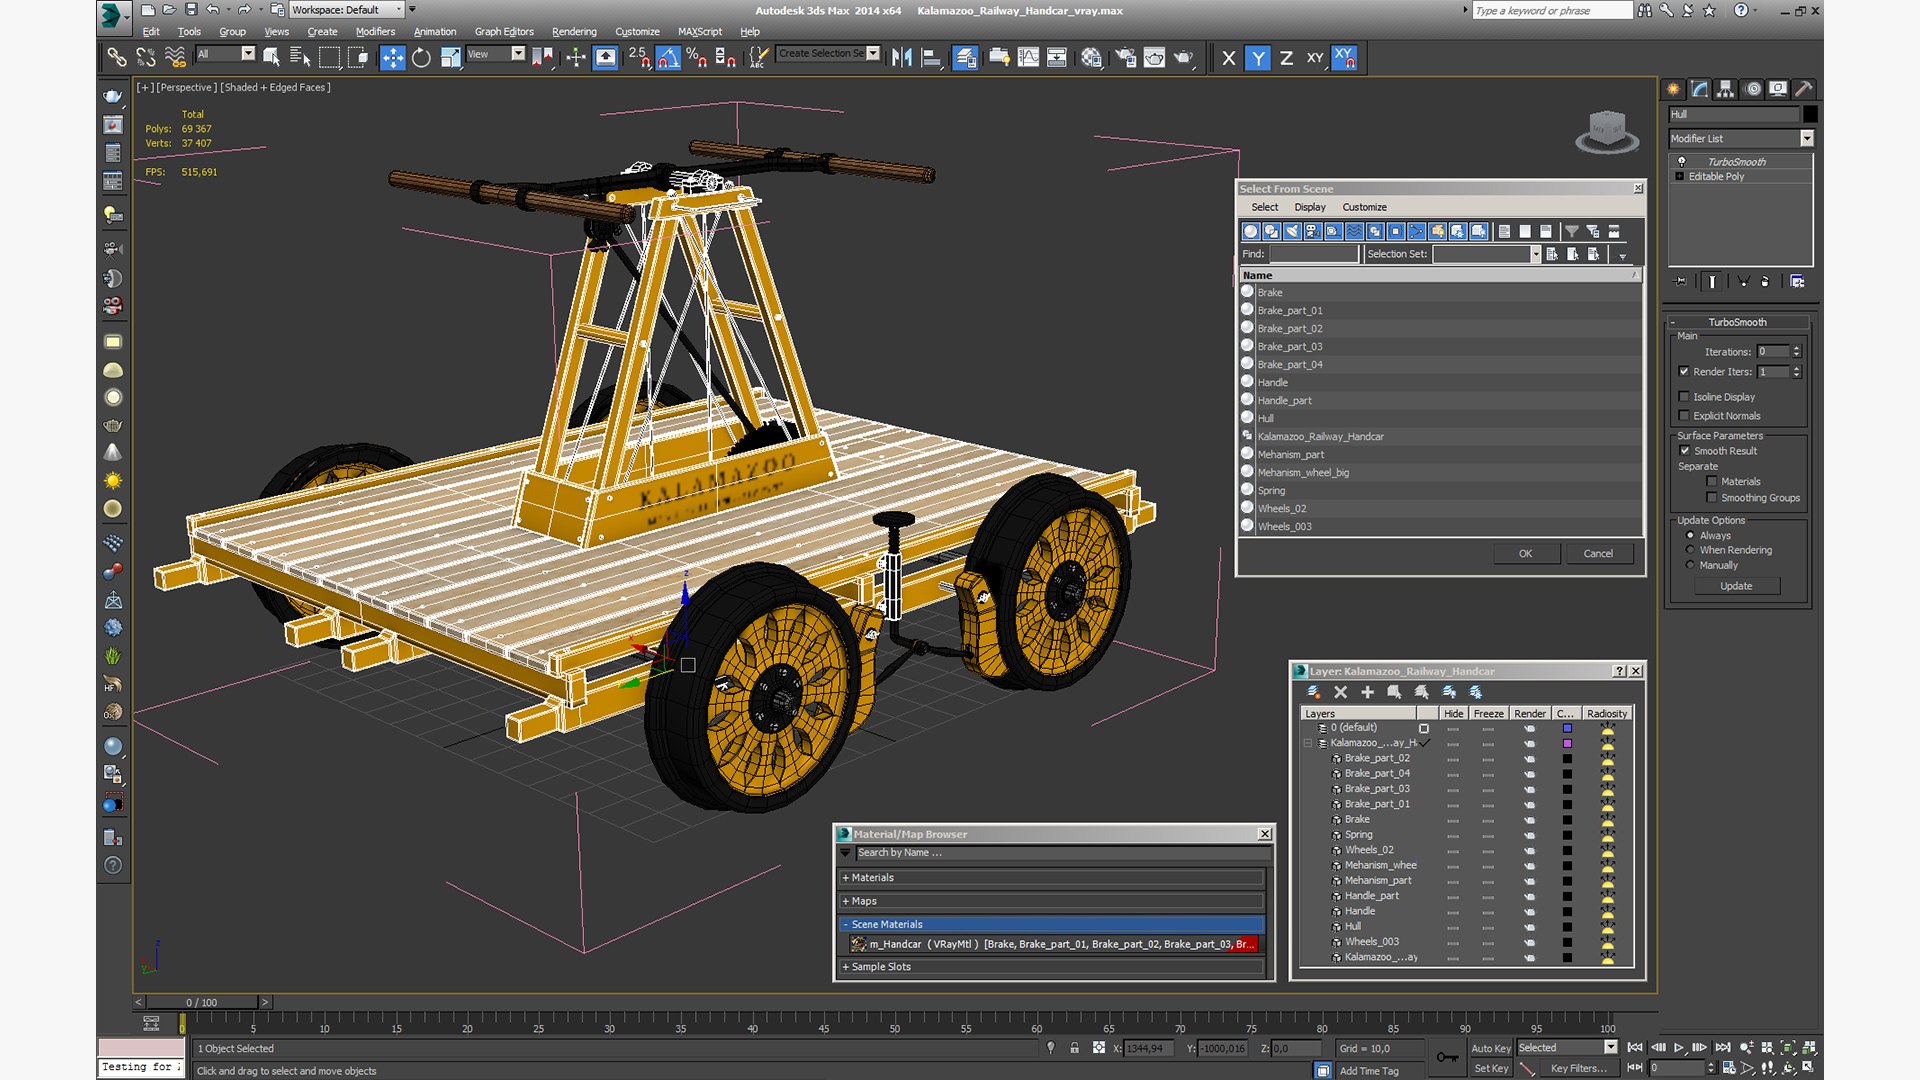Click the Play Animation button
1920x1080 pixels.
(x=1678, y=1048)
